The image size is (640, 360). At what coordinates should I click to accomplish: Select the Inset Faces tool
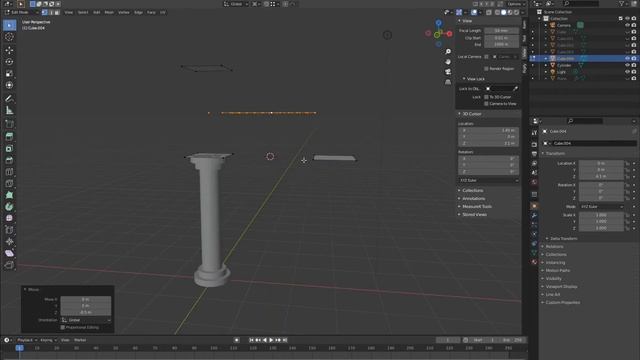tap(9, 148)
